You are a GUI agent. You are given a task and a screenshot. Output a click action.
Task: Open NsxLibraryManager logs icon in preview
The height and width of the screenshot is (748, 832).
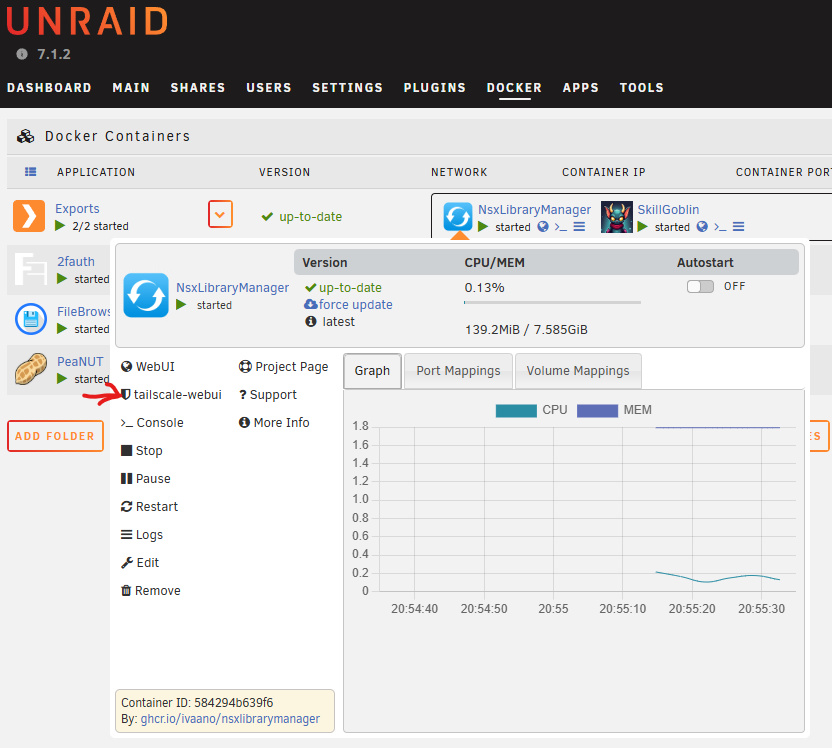click(x=579, y=227)
